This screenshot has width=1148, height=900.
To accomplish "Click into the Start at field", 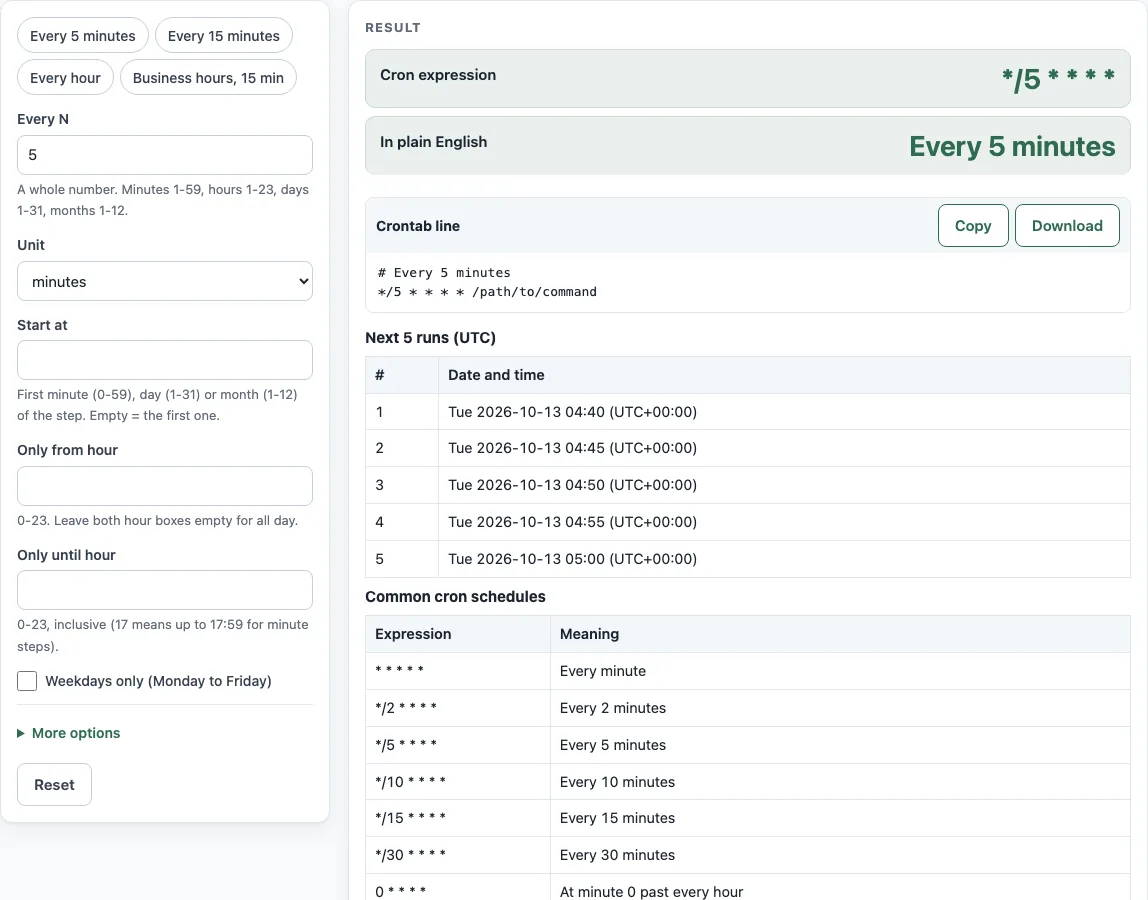I will pyautogui.click(x=165, y=360).
